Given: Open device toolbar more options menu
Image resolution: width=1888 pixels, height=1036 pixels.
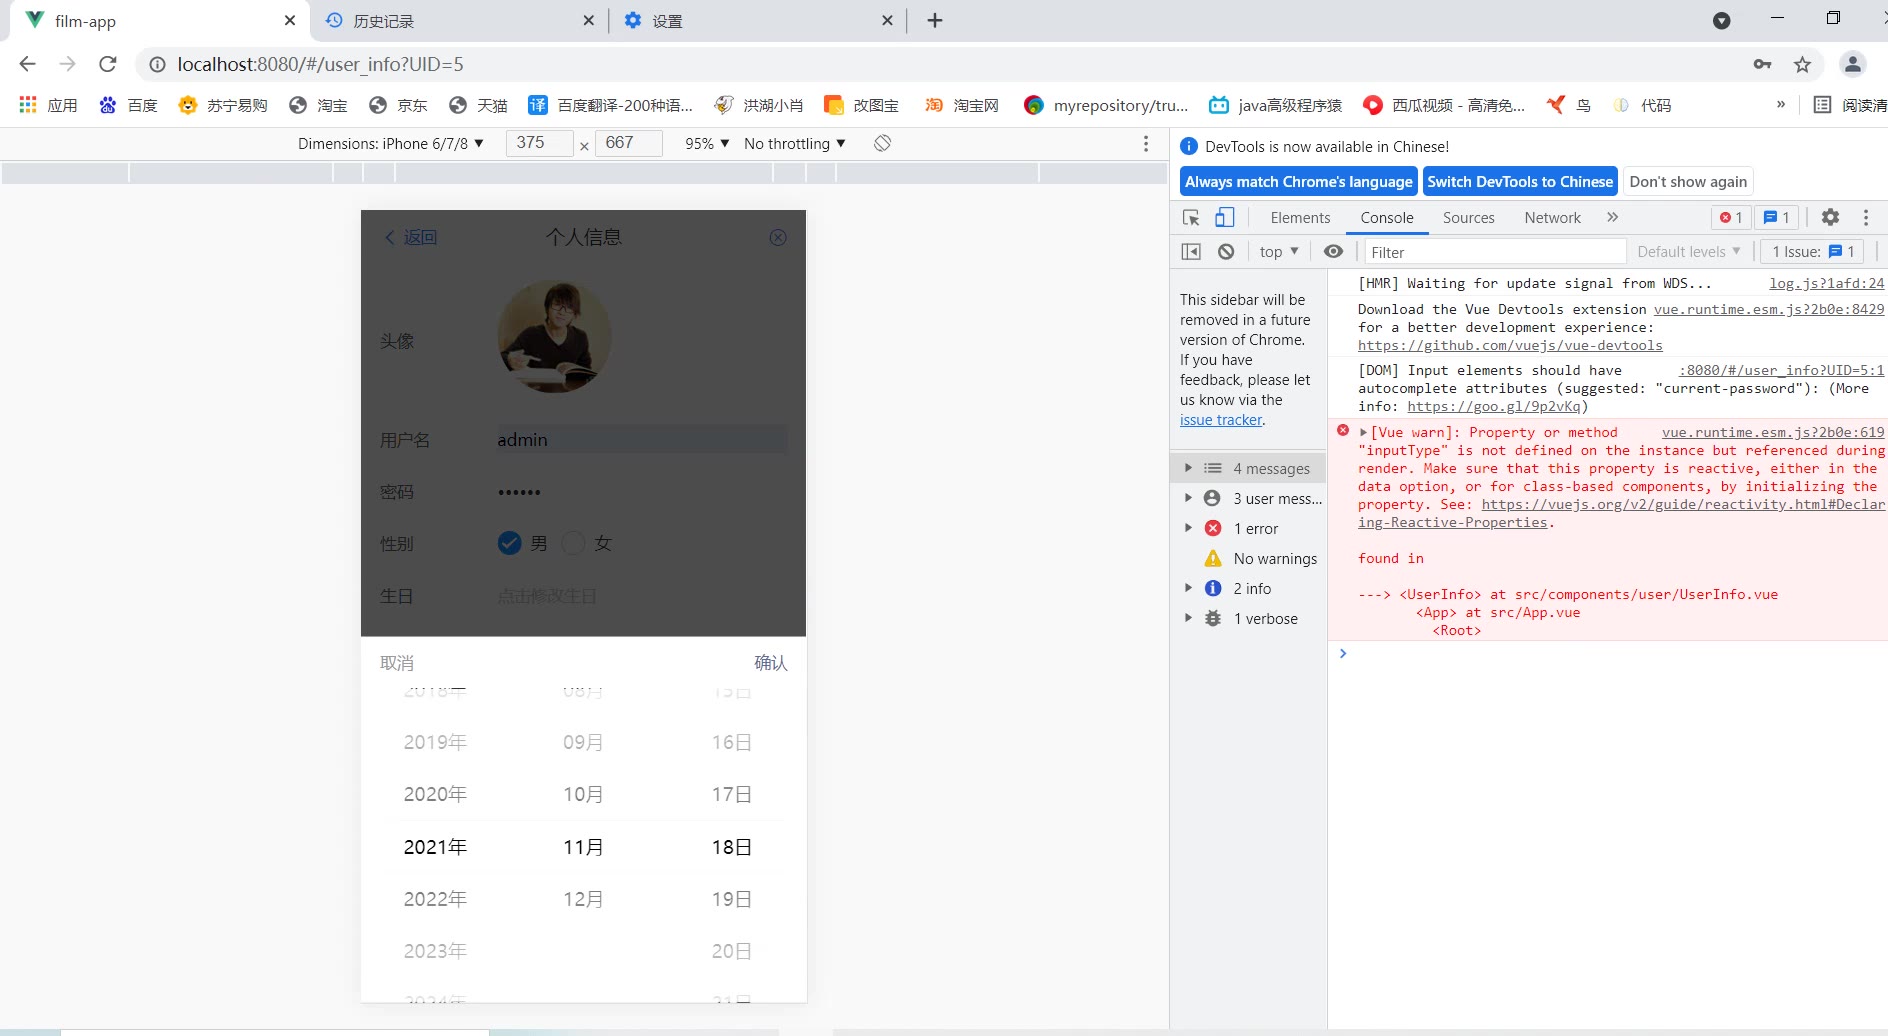Looking at the screenshot, I should click(x=1146, y=143).
